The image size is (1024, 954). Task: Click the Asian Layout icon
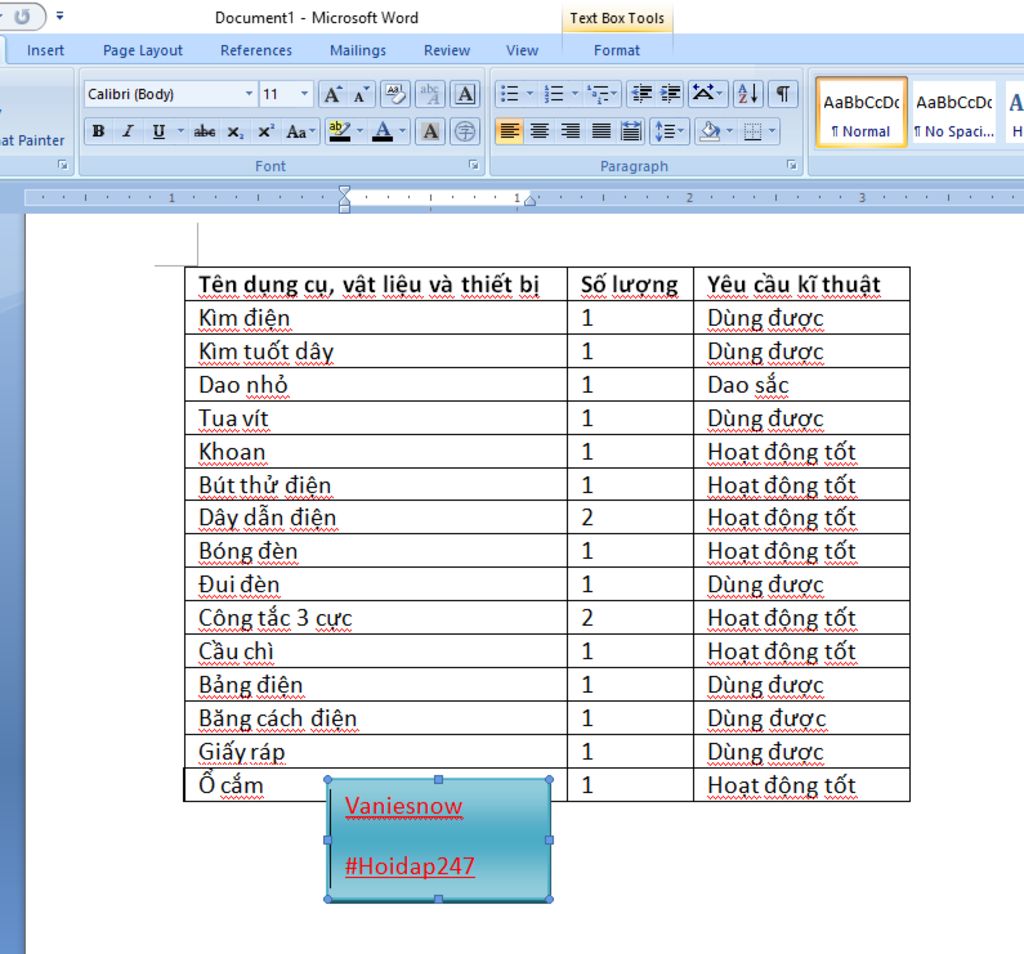point(707,94)
